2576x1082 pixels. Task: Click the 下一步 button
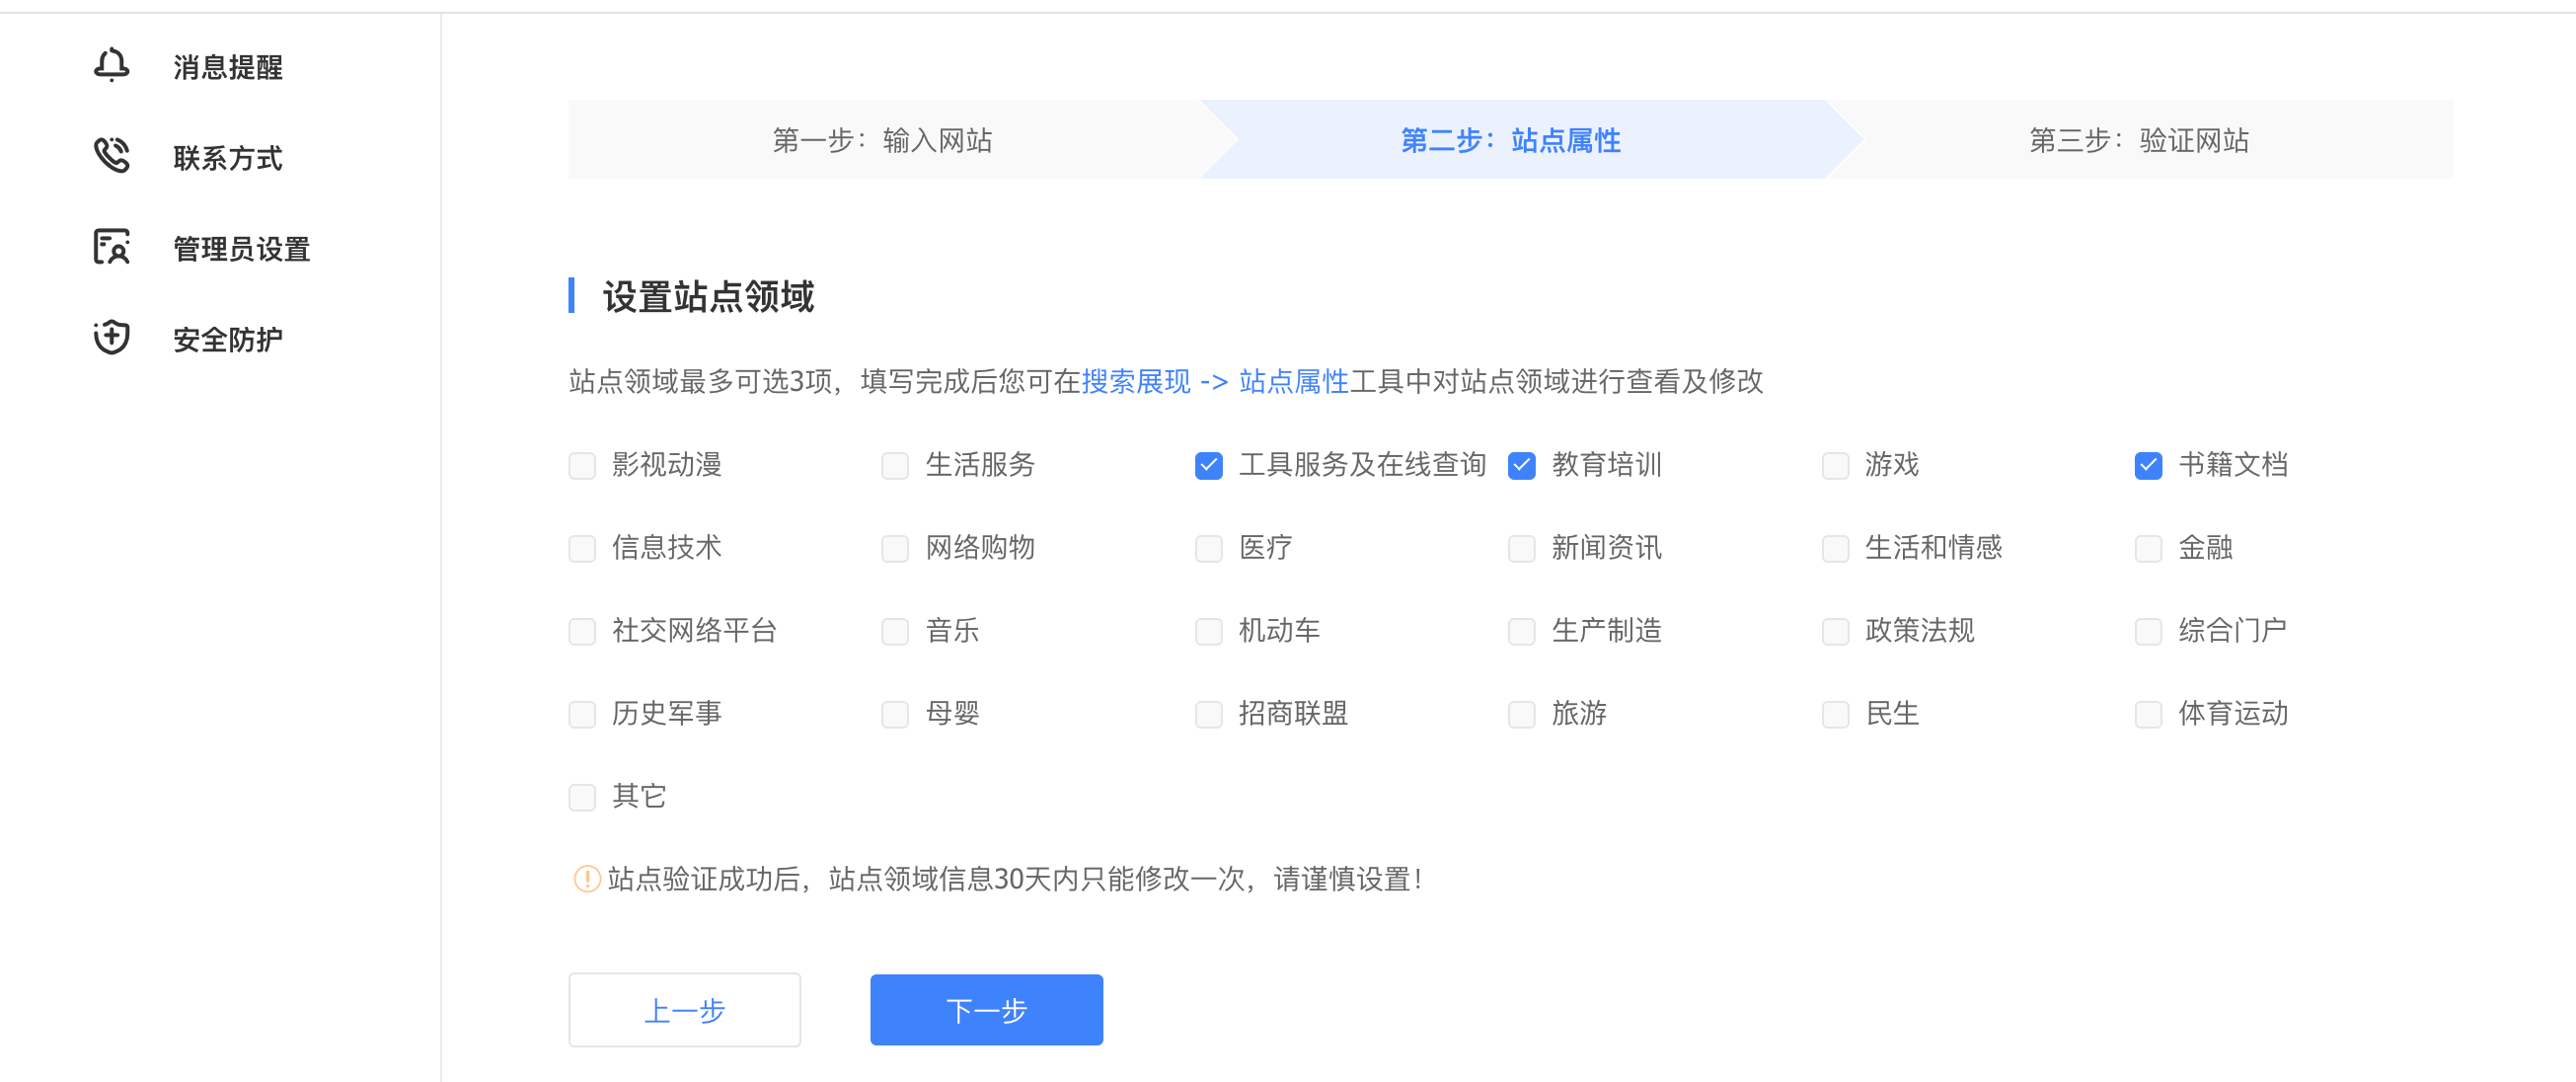click(x=986, y=1010)
